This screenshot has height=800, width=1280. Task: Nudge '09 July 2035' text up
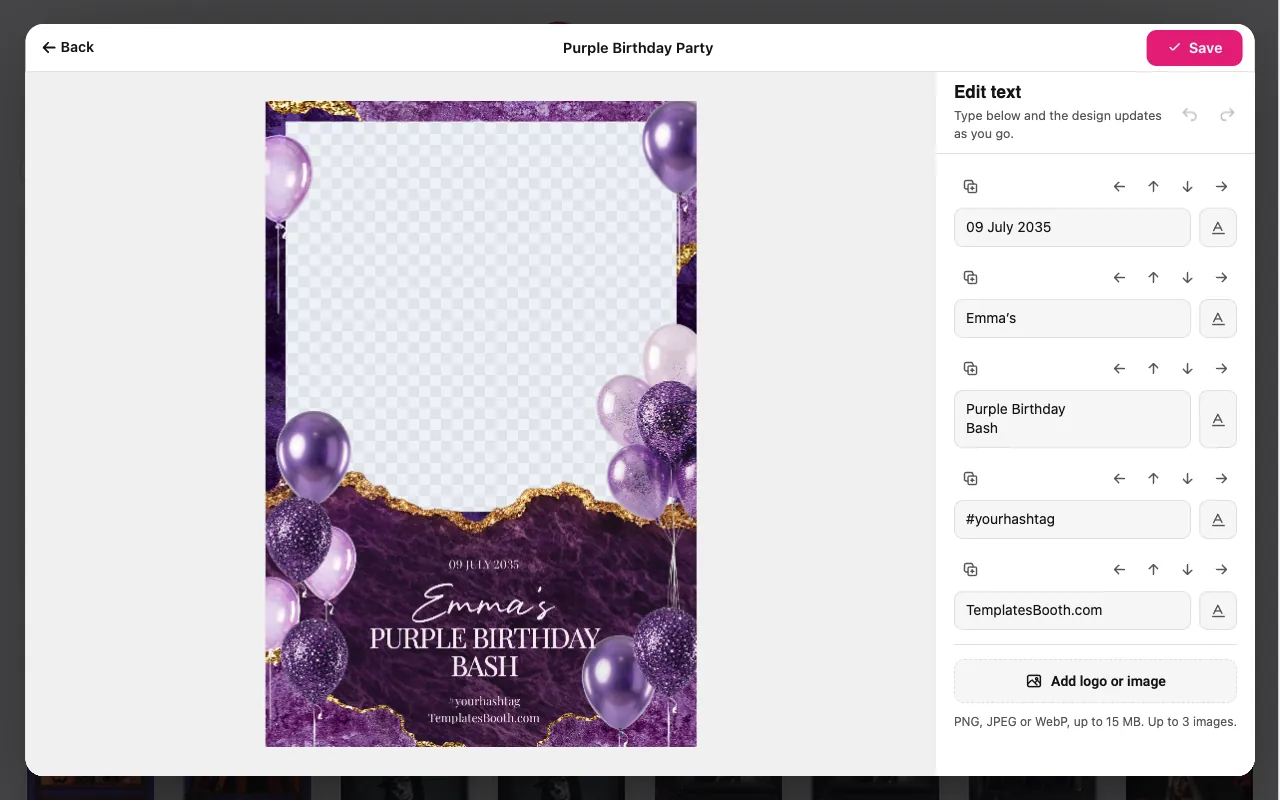pos(1153,187)
